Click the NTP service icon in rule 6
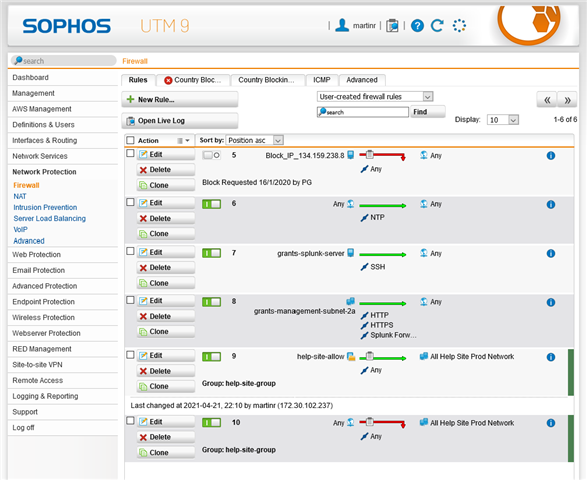Viewport: 587px width, 480px height. (364, 218)
